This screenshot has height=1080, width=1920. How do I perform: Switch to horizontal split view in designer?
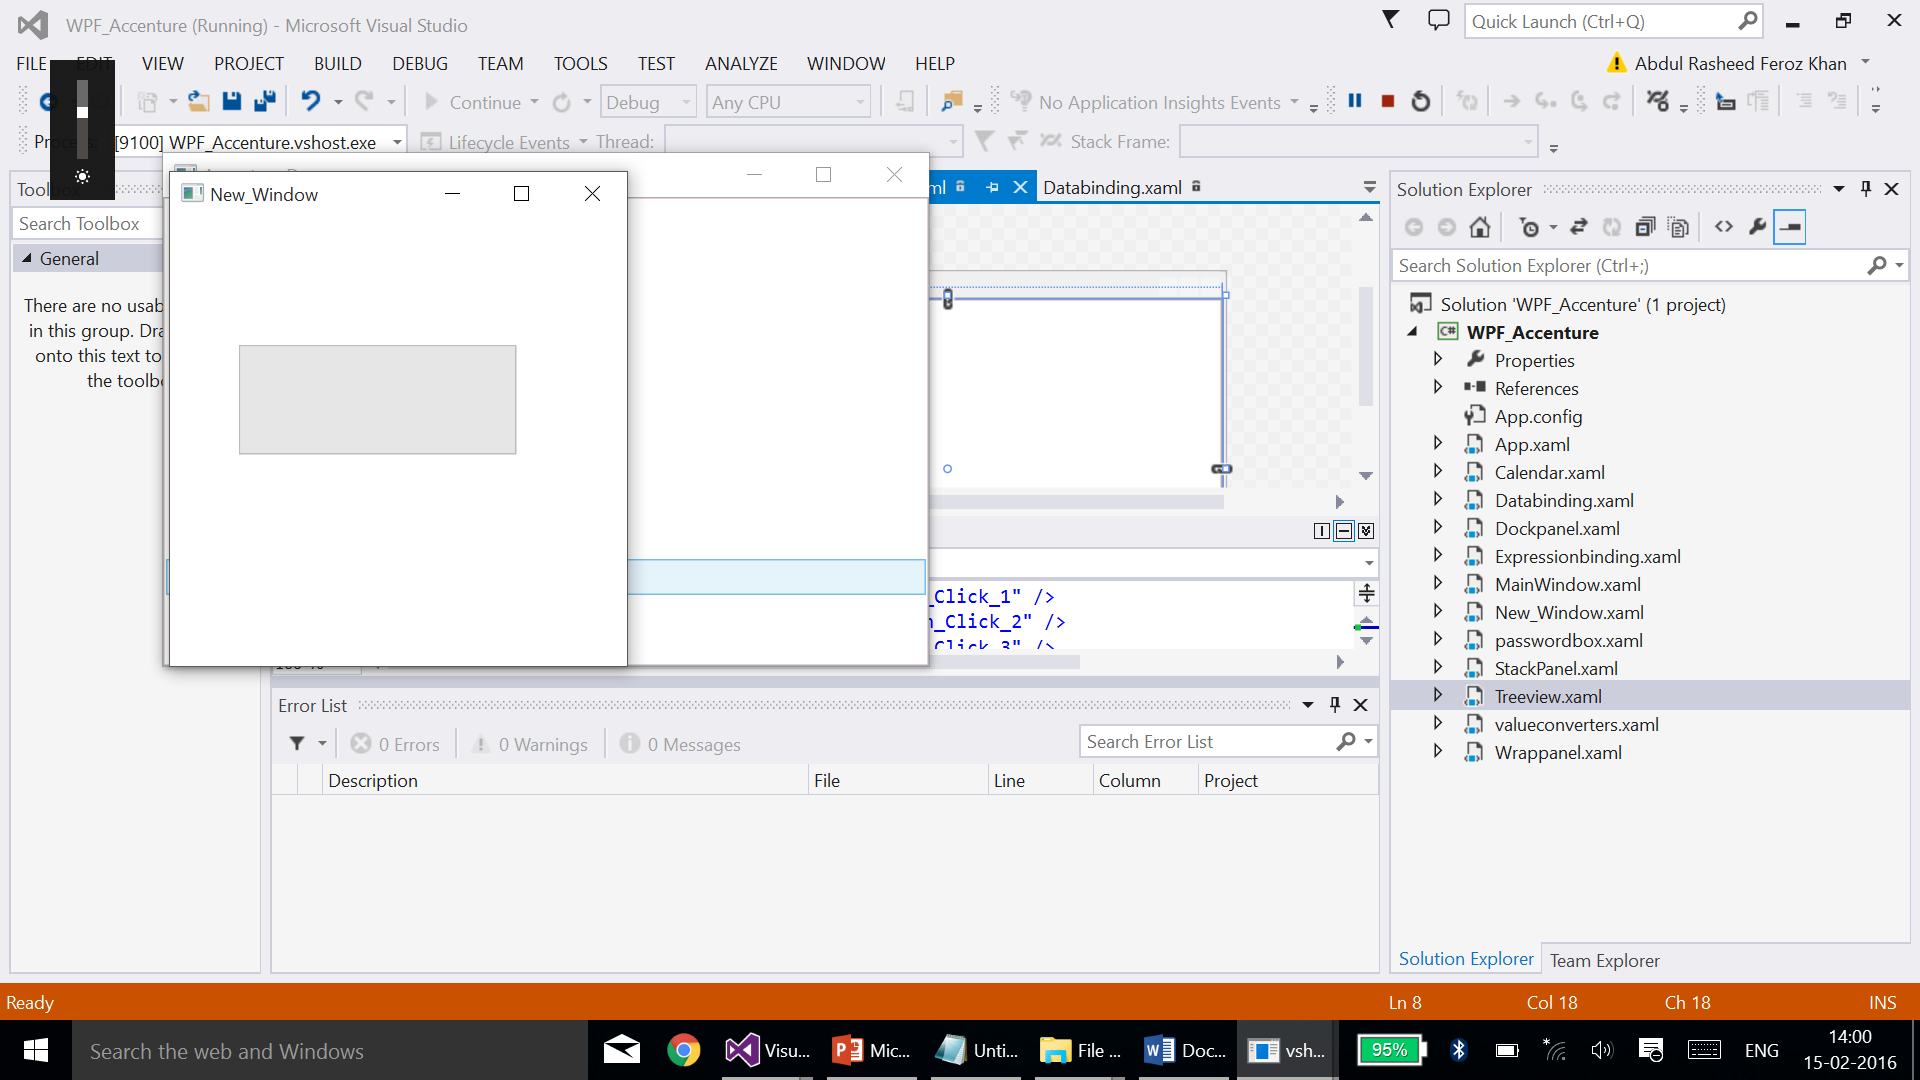pyautogui.click(x=1344, y=531)
